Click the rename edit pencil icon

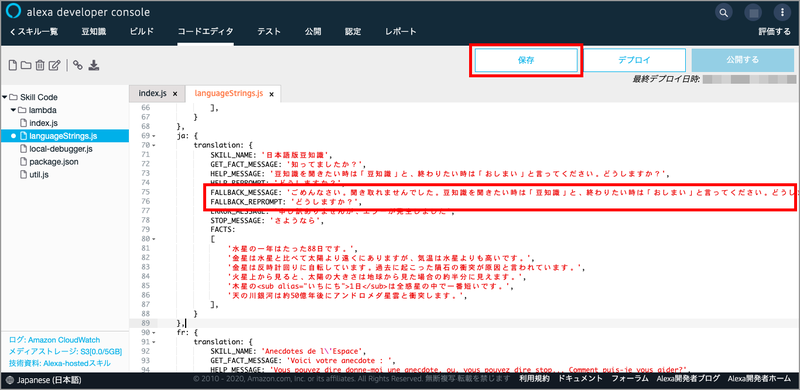point(55,65)
